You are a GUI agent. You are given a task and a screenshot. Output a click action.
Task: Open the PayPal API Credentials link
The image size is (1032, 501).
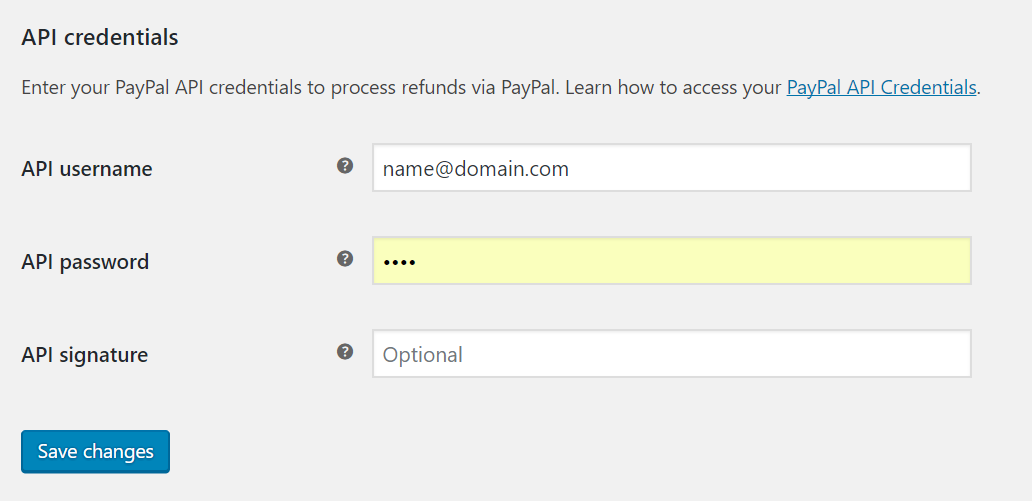tap(881, 88)
